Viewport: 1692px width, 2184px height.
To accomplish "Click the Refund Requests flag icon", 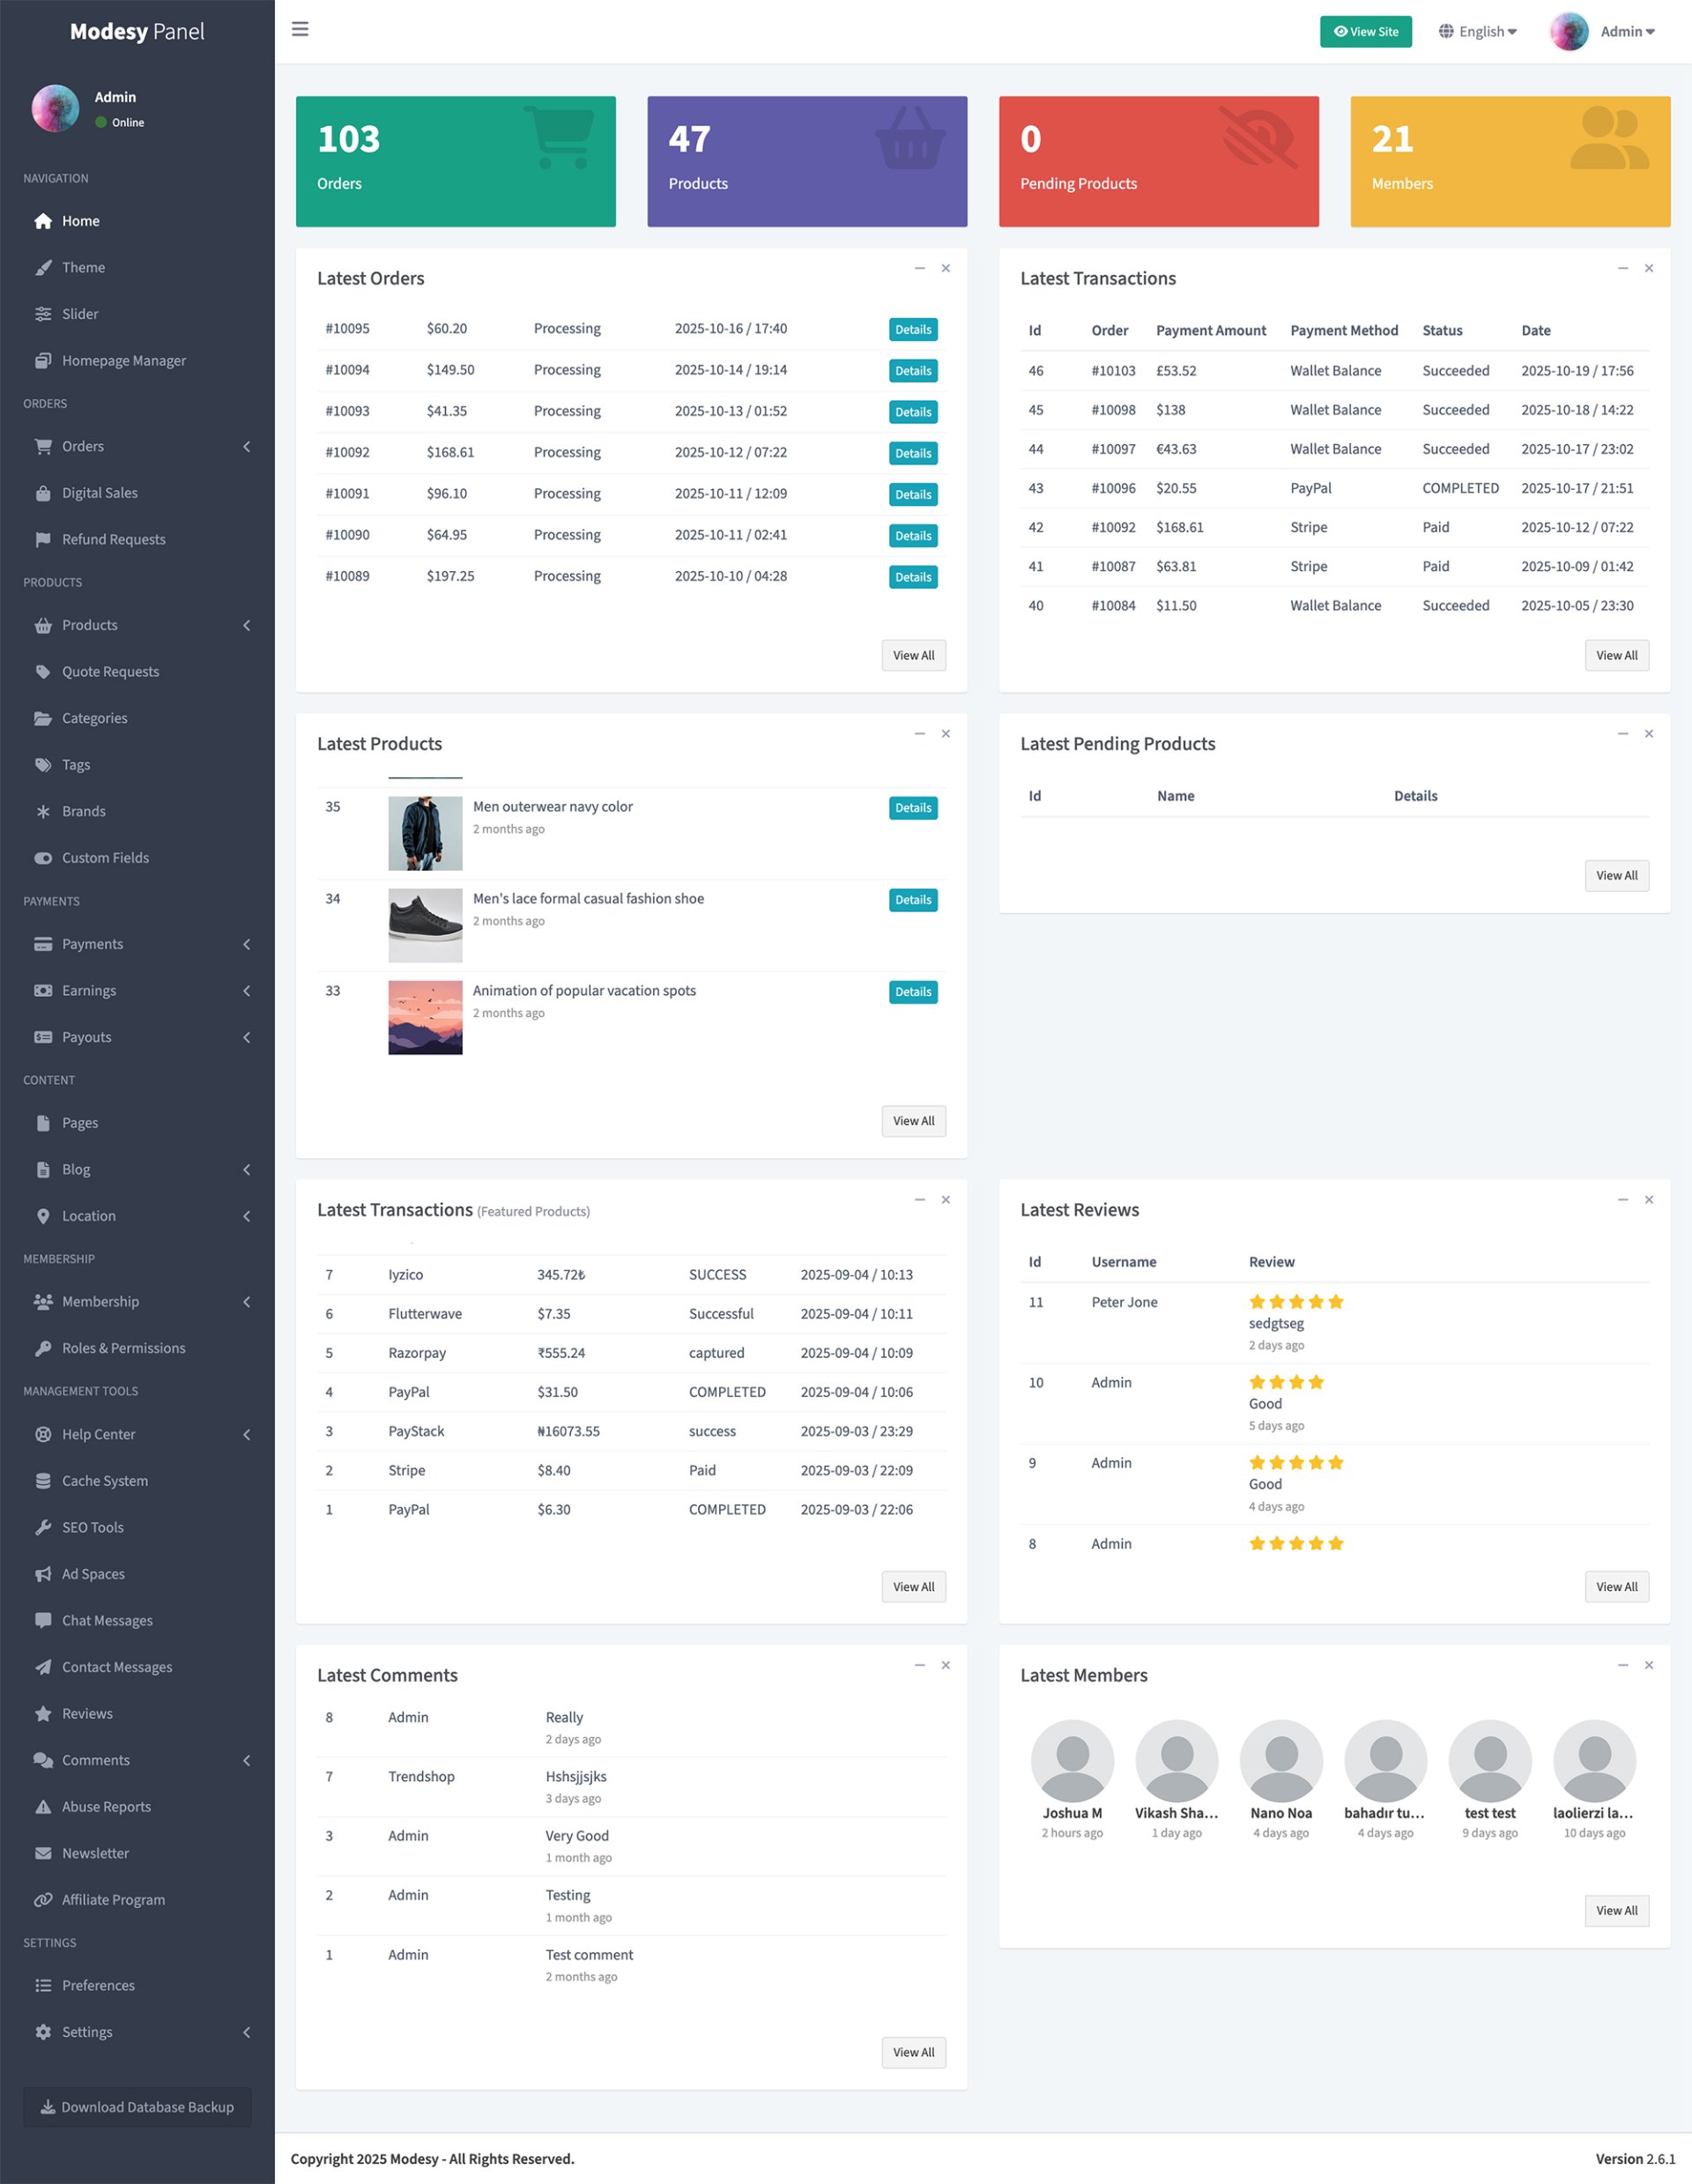I will (x=43, y=539).
